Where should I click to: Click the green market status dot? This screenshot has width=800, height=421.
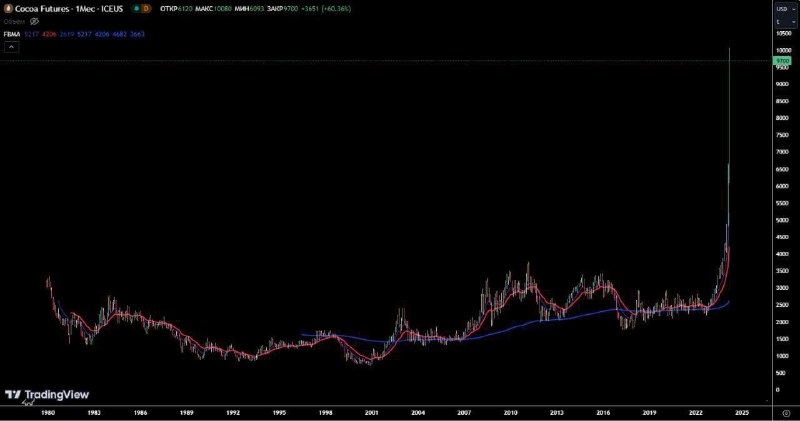136,9
